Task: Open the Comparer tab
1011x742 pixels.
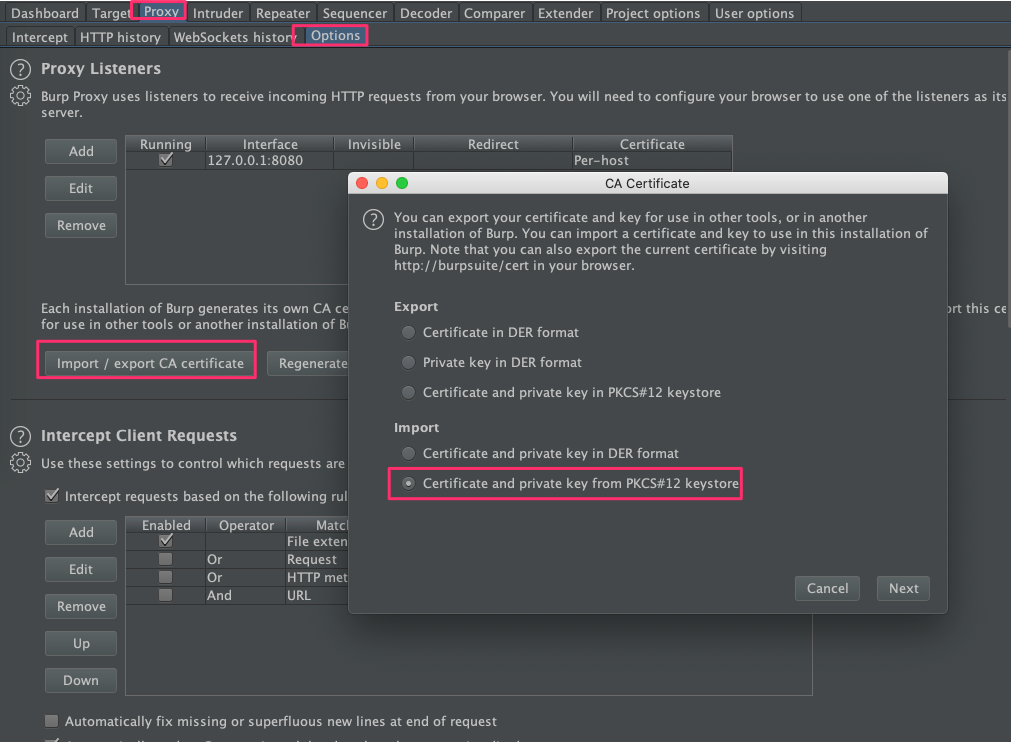Action: (495, 13)
